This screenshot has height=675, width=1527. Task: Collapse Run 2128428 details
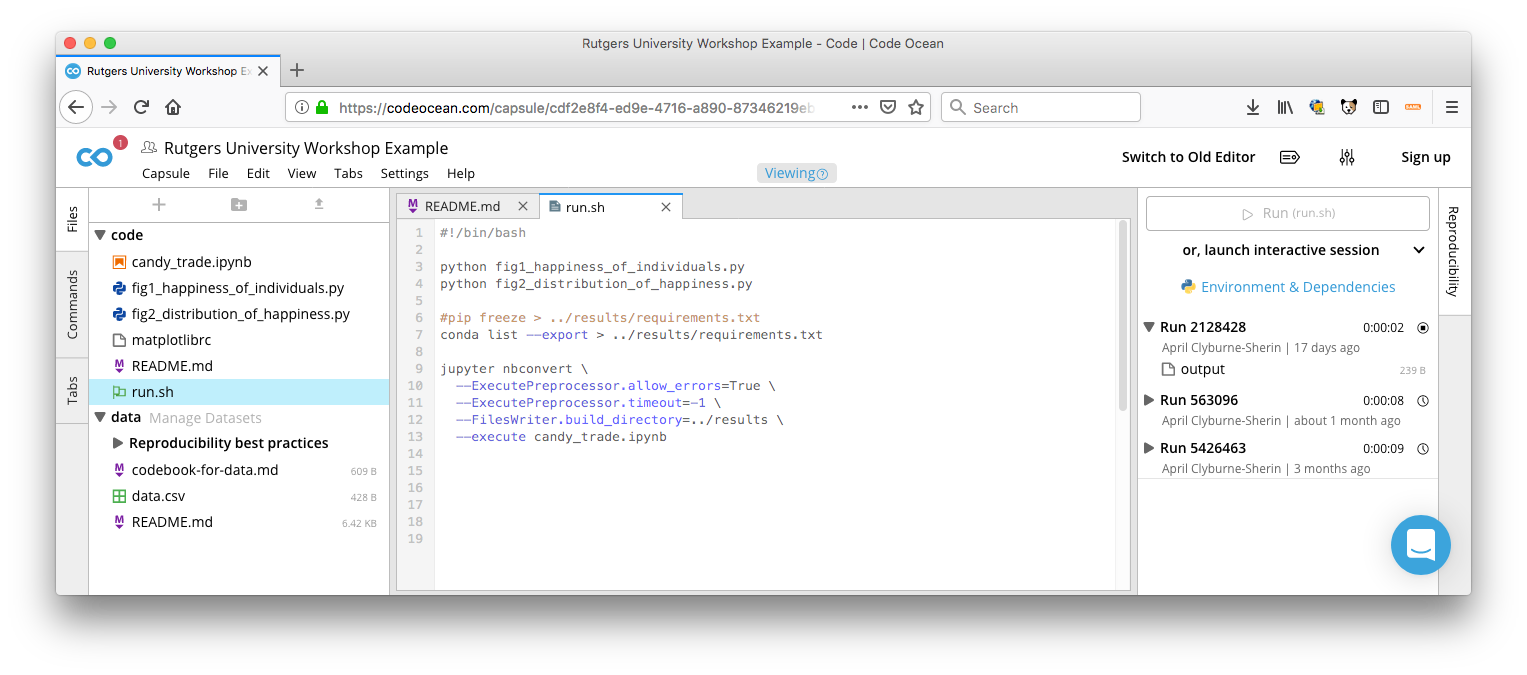1149,327
